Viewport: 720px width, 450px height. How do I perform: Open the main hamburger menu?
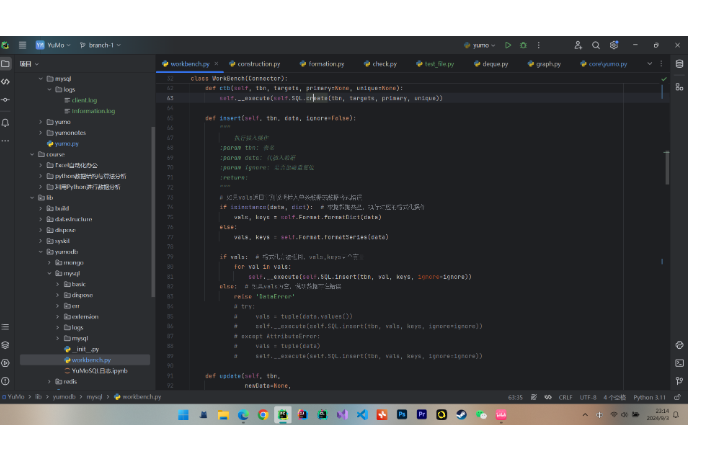tap(22, 45)
